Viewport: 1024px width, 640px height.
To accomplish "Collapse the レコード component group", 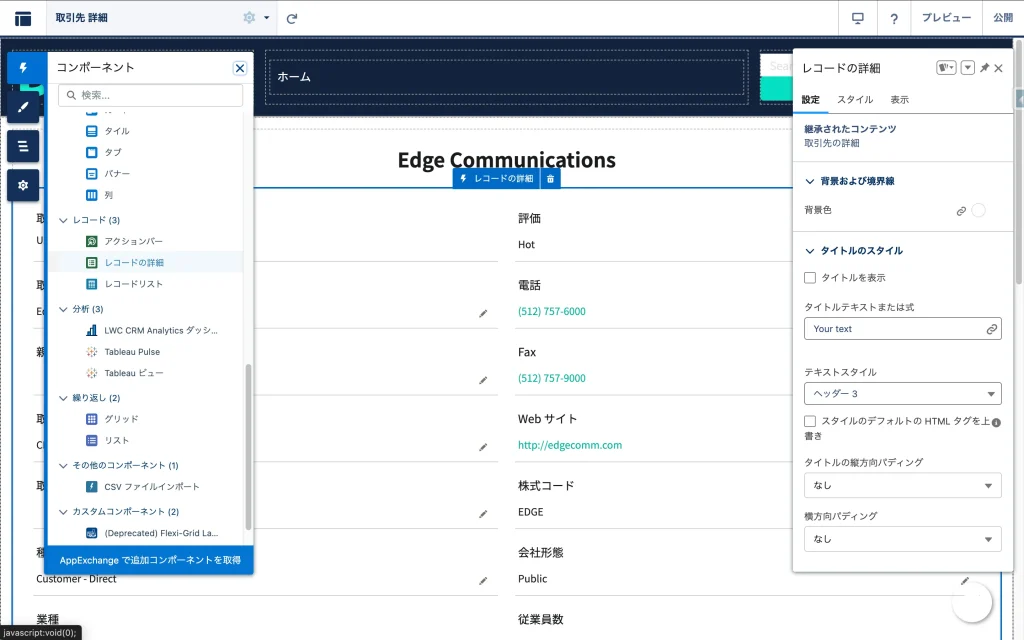I will pos(64,220).
